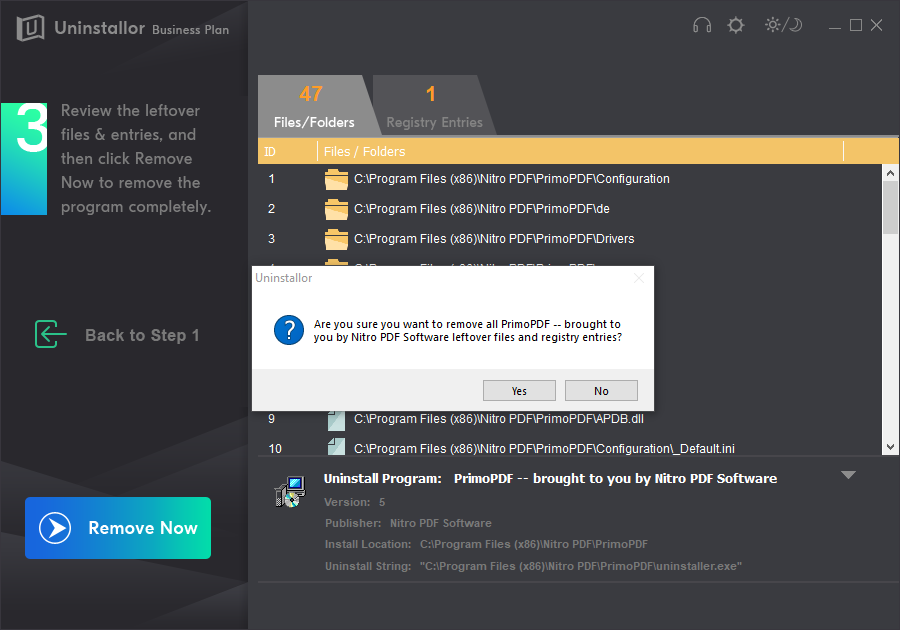
Task: Click the back arrow icon beside Step 1
Action: point(51,335)
